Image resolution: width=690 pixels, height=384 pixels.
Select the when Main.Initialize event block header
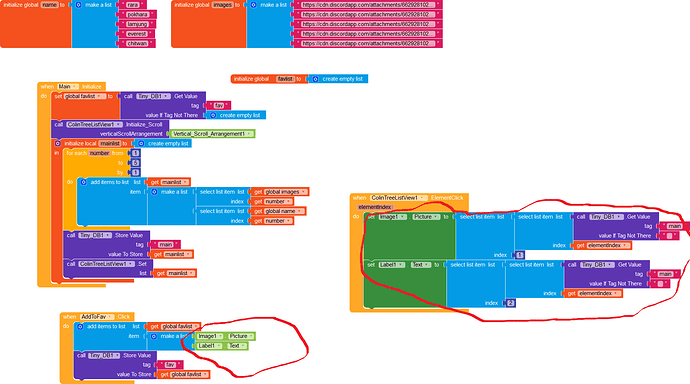tap(71, 87)
